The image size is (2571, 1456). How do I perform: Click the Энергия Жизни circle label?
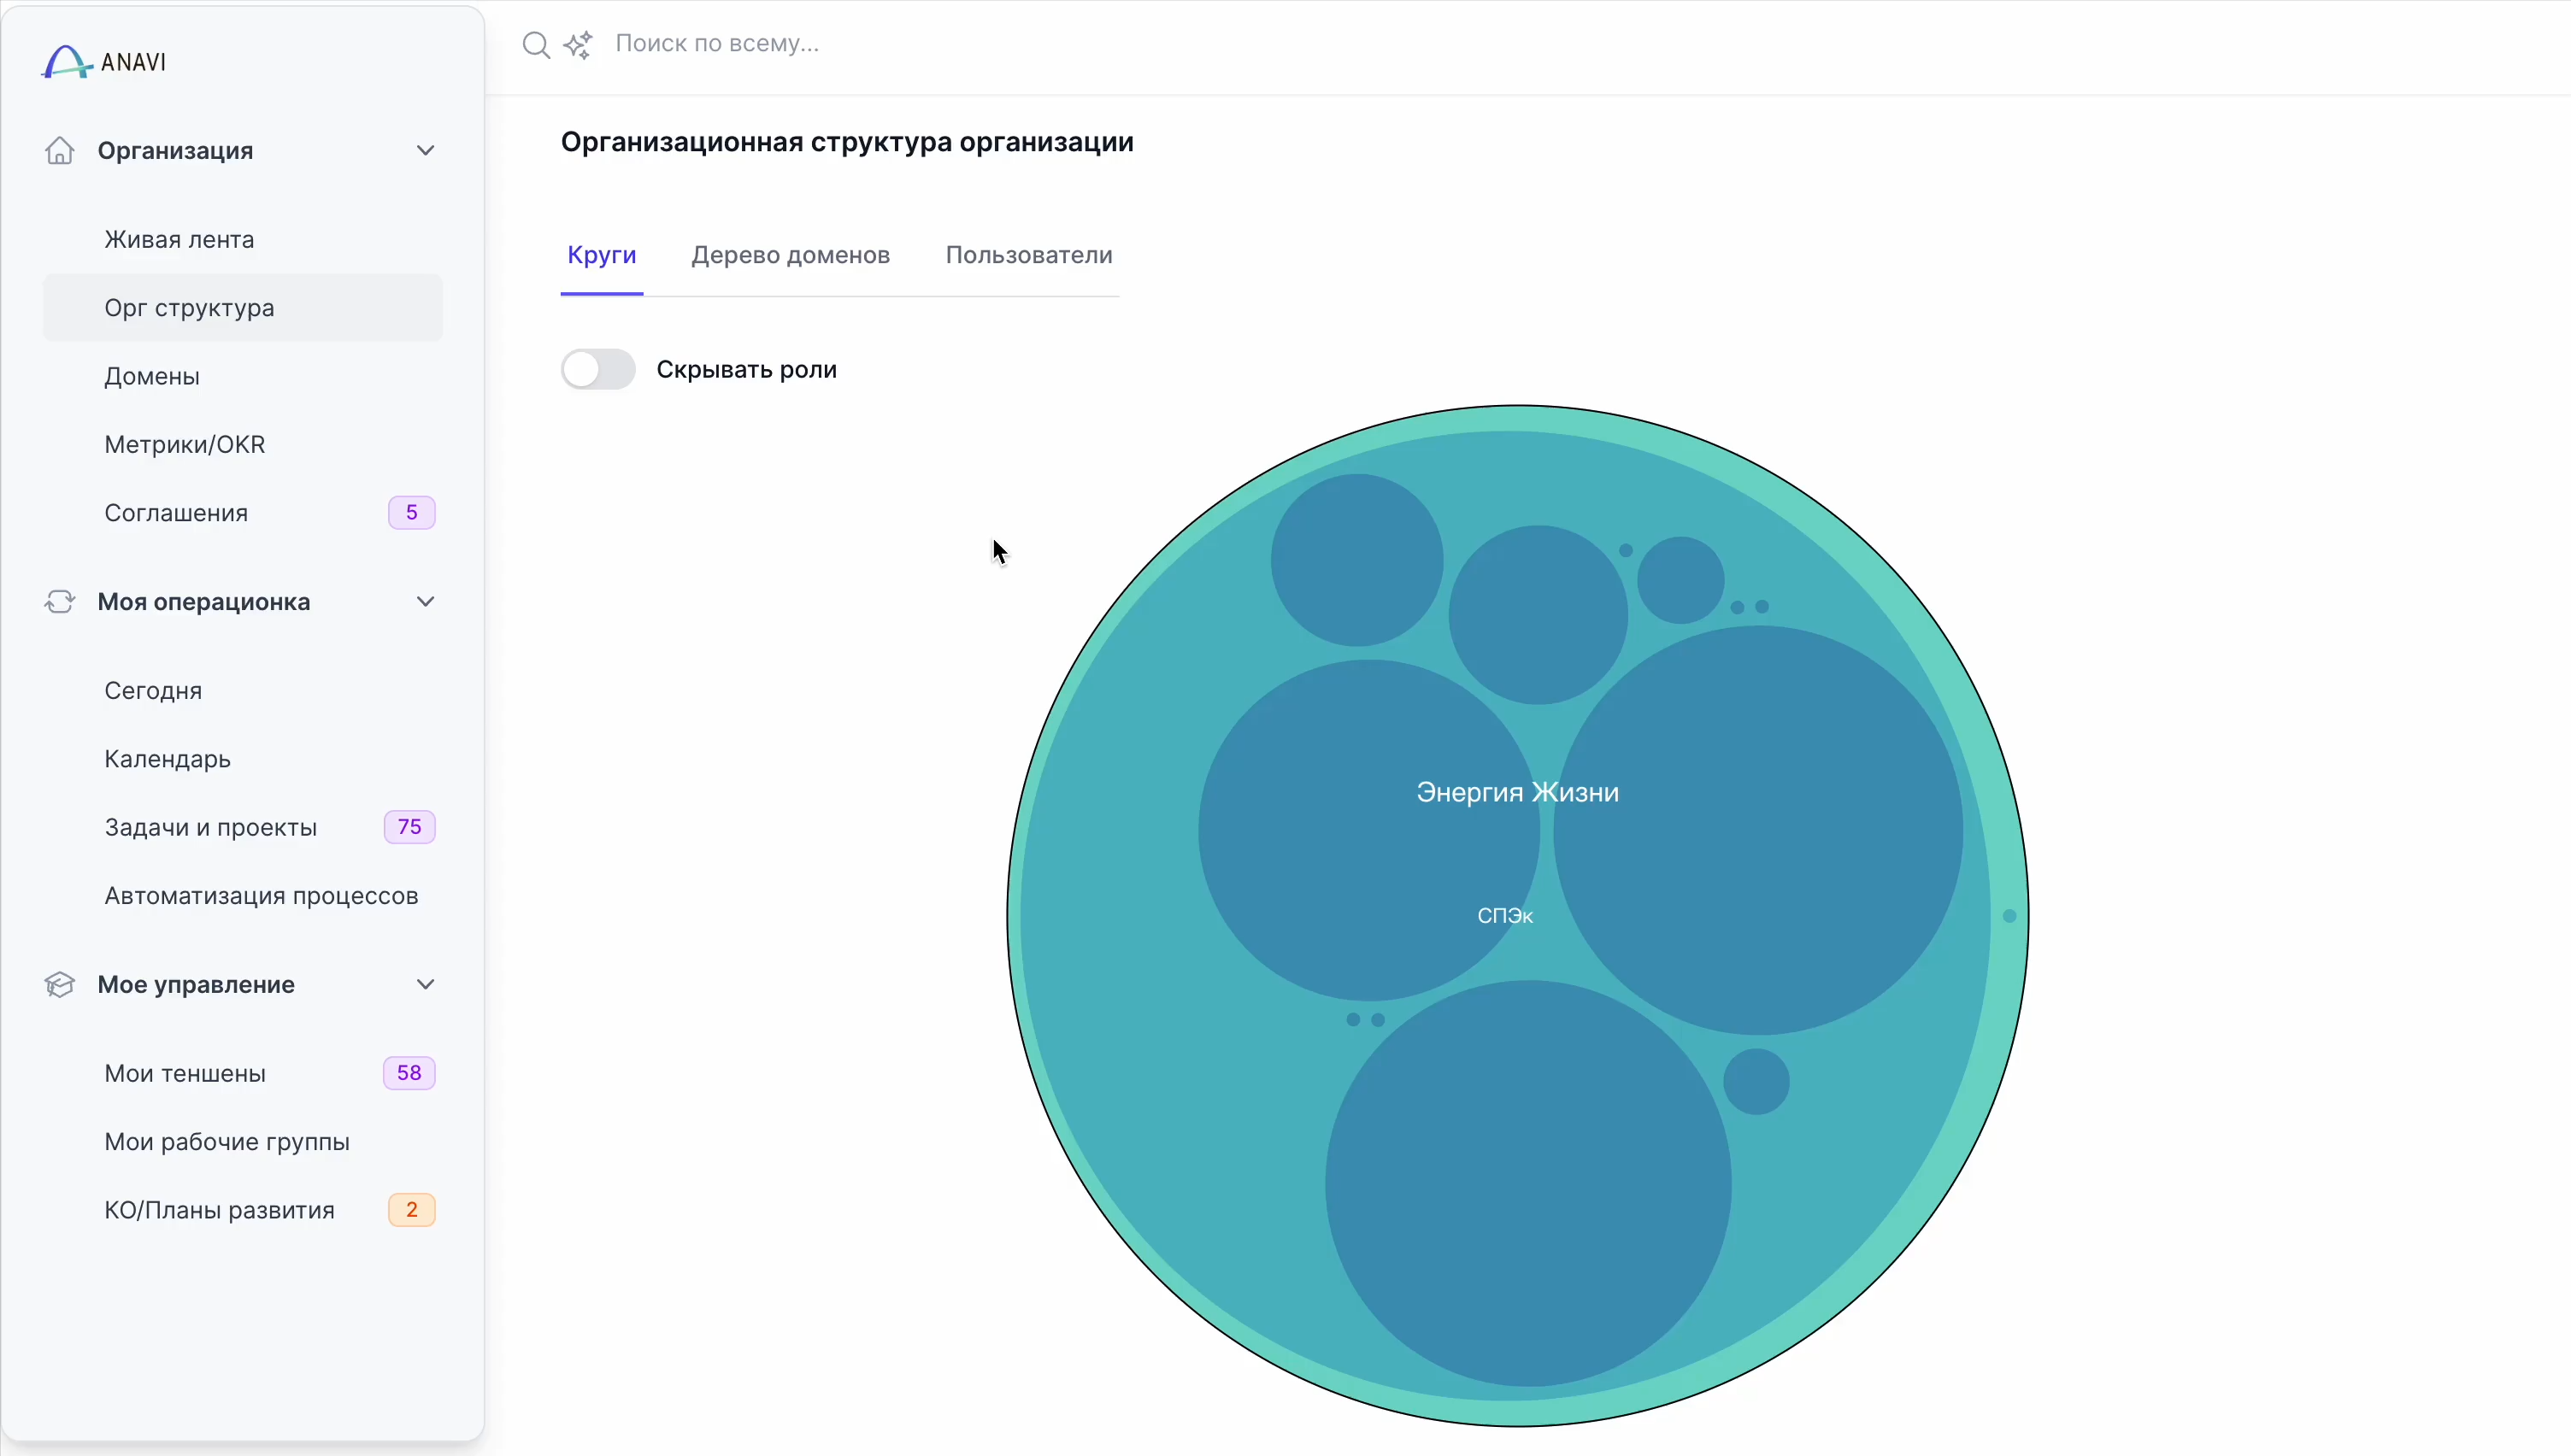(1517, 793)
